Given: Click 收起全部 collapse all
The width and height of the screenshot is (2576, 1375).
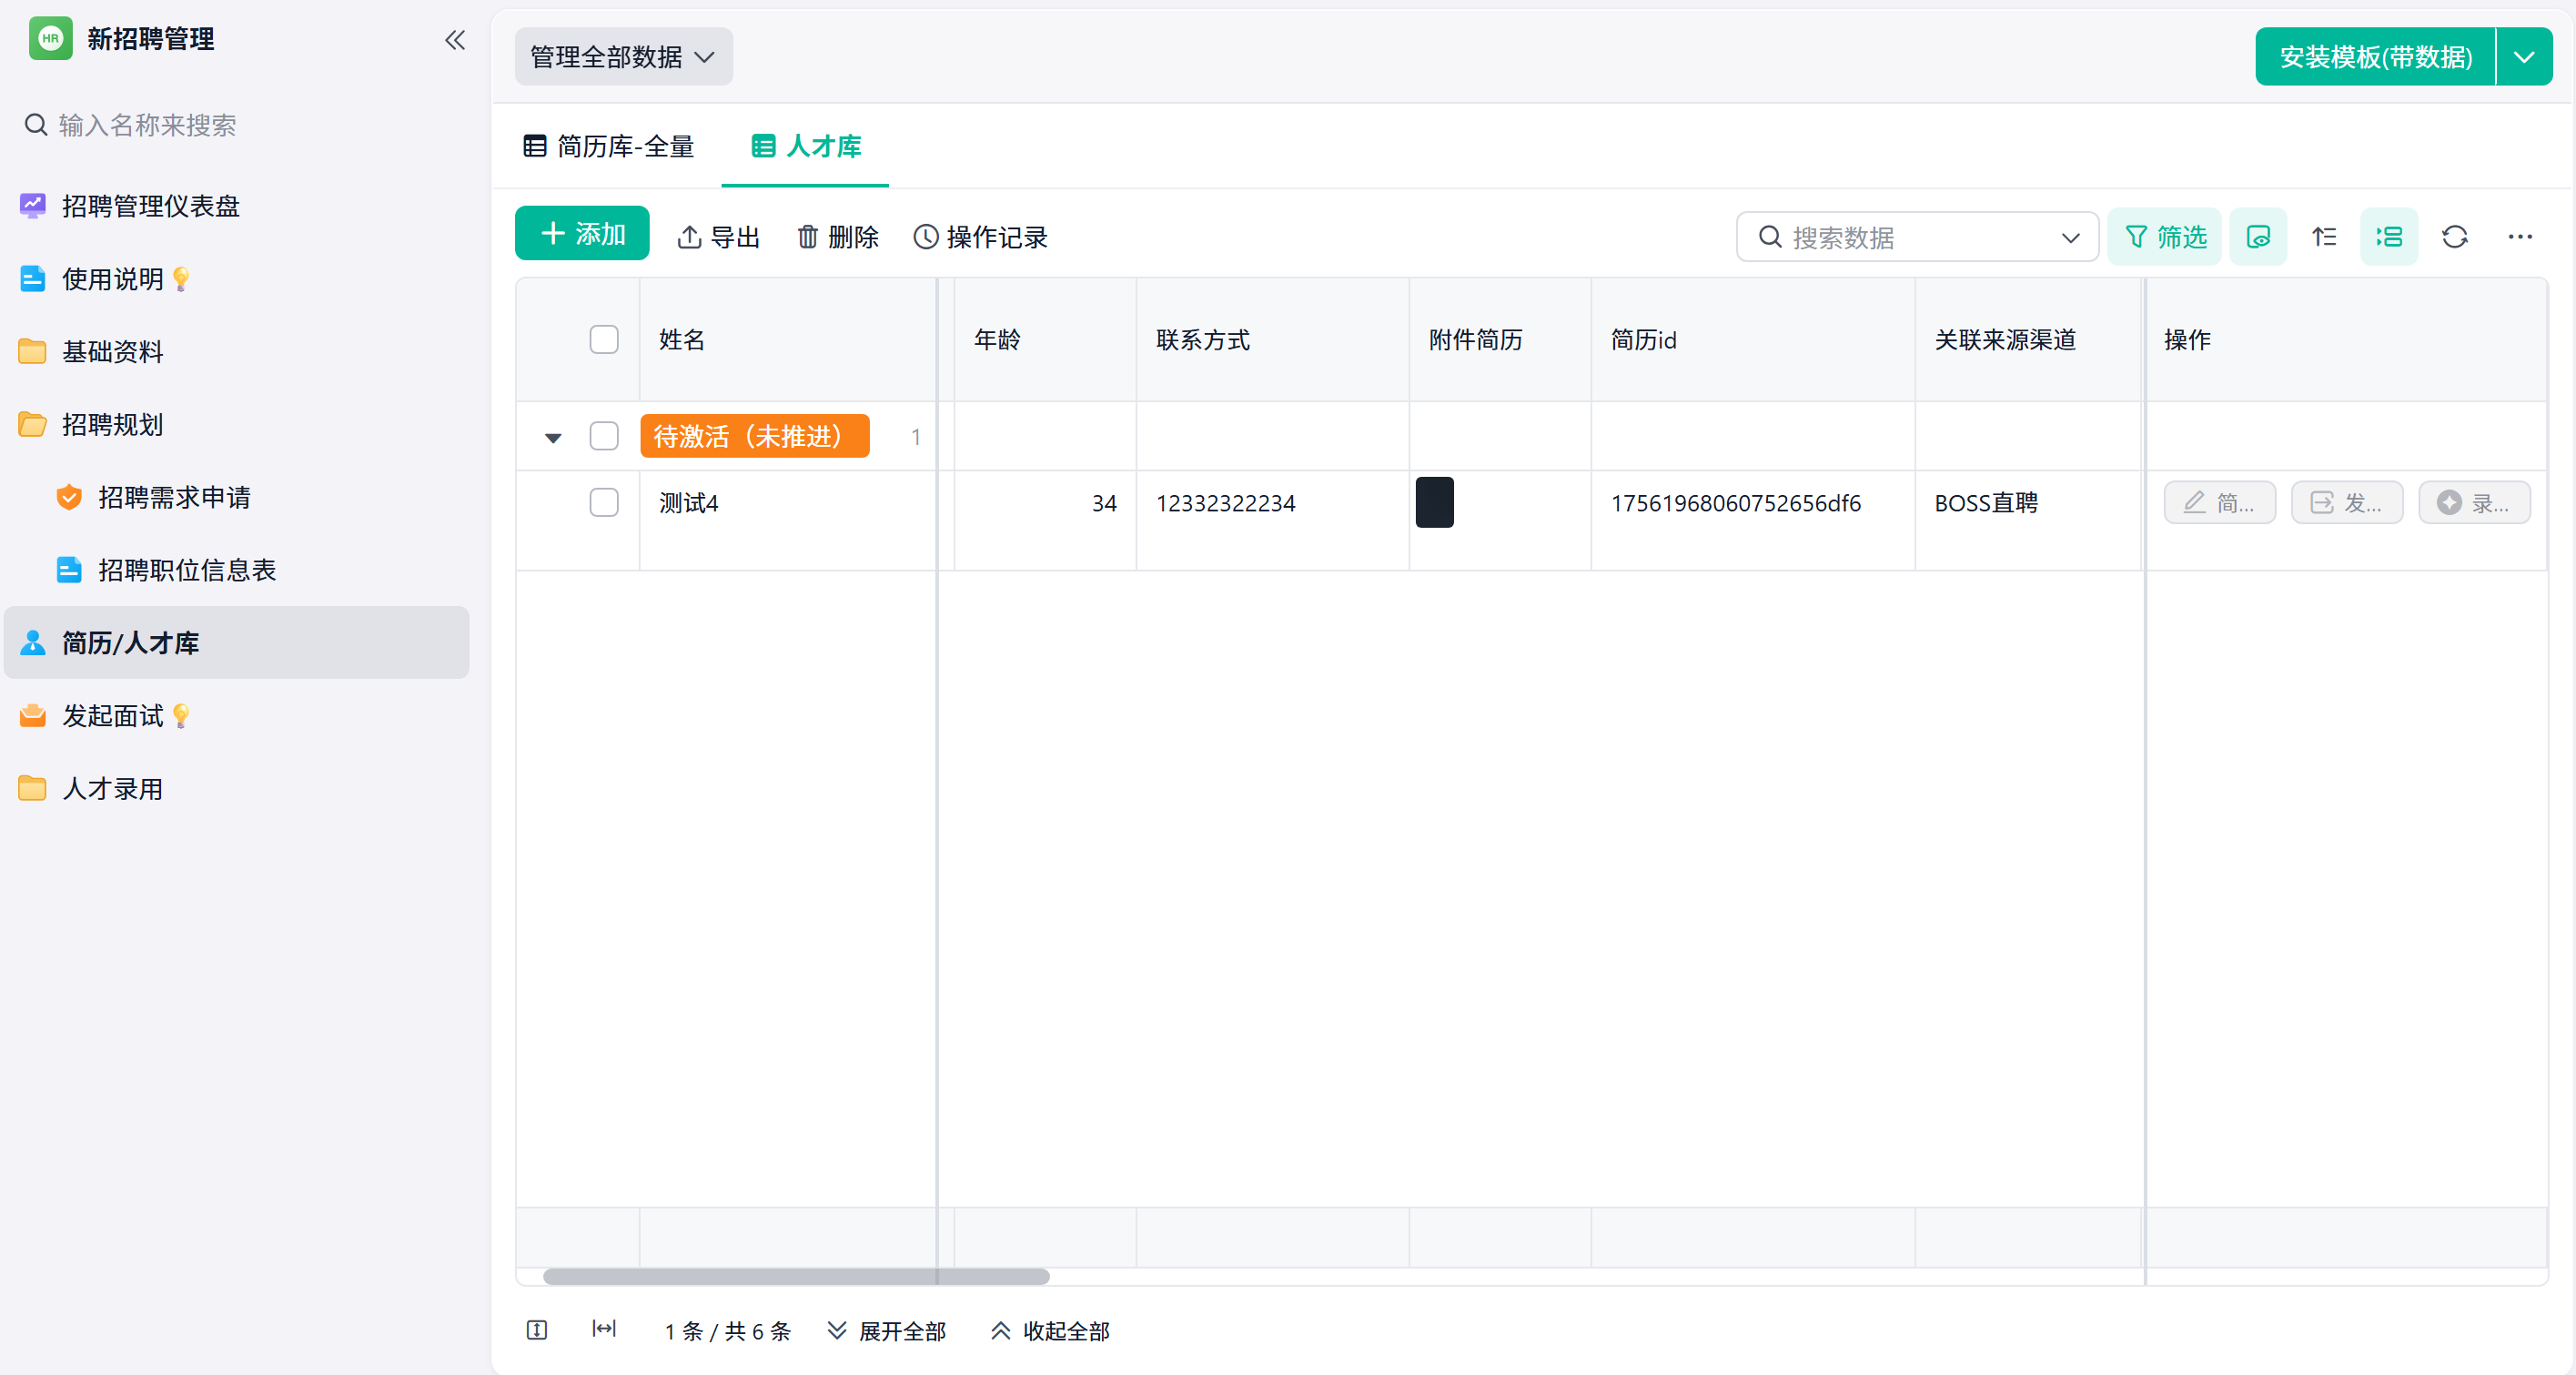Looking at the screenshot, I should (1050, 1331).
